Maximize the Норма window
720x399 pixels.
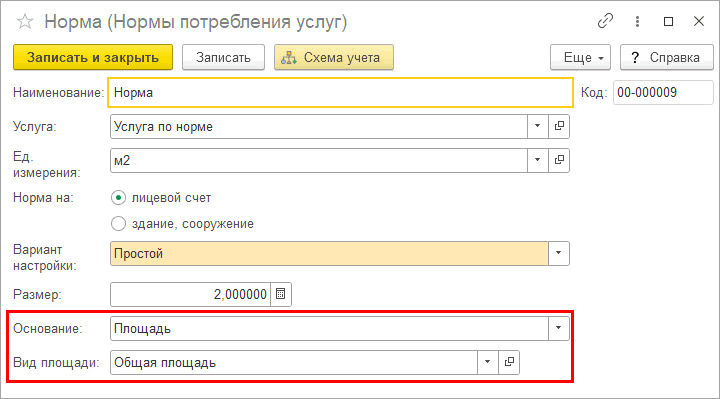coord(668,21)
